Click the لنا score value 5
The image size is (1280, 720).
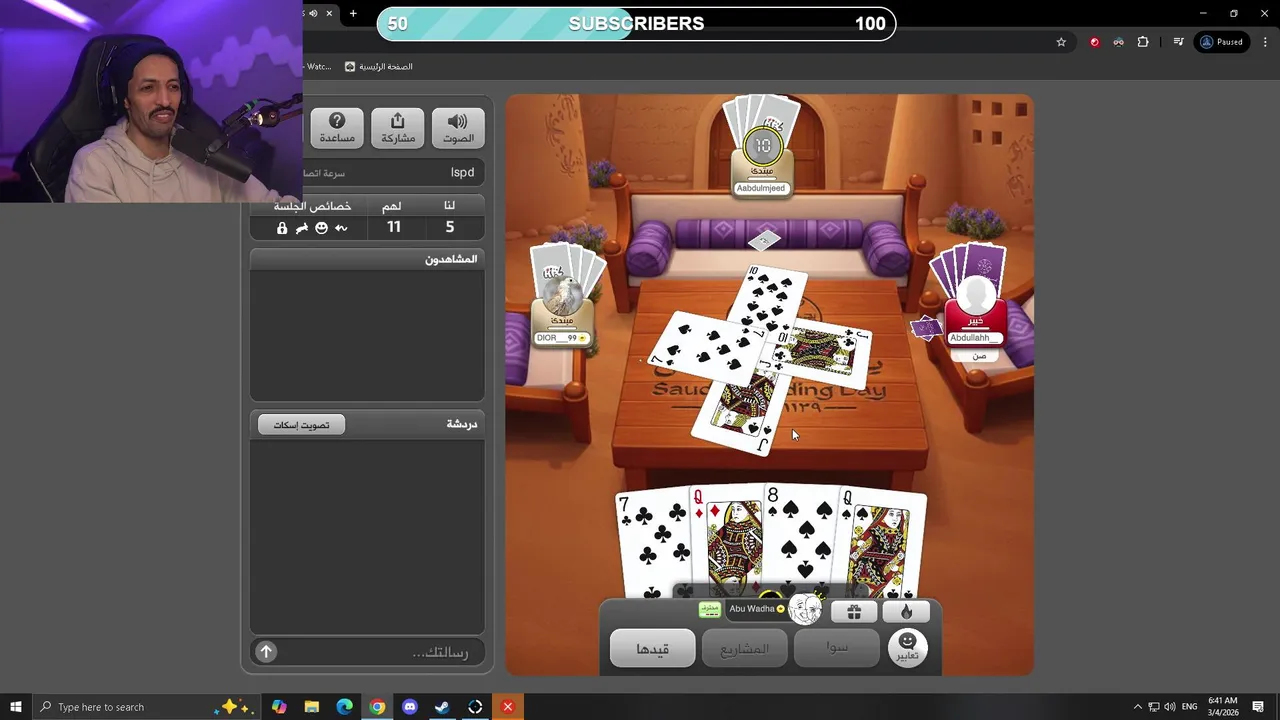click(450, 227)
